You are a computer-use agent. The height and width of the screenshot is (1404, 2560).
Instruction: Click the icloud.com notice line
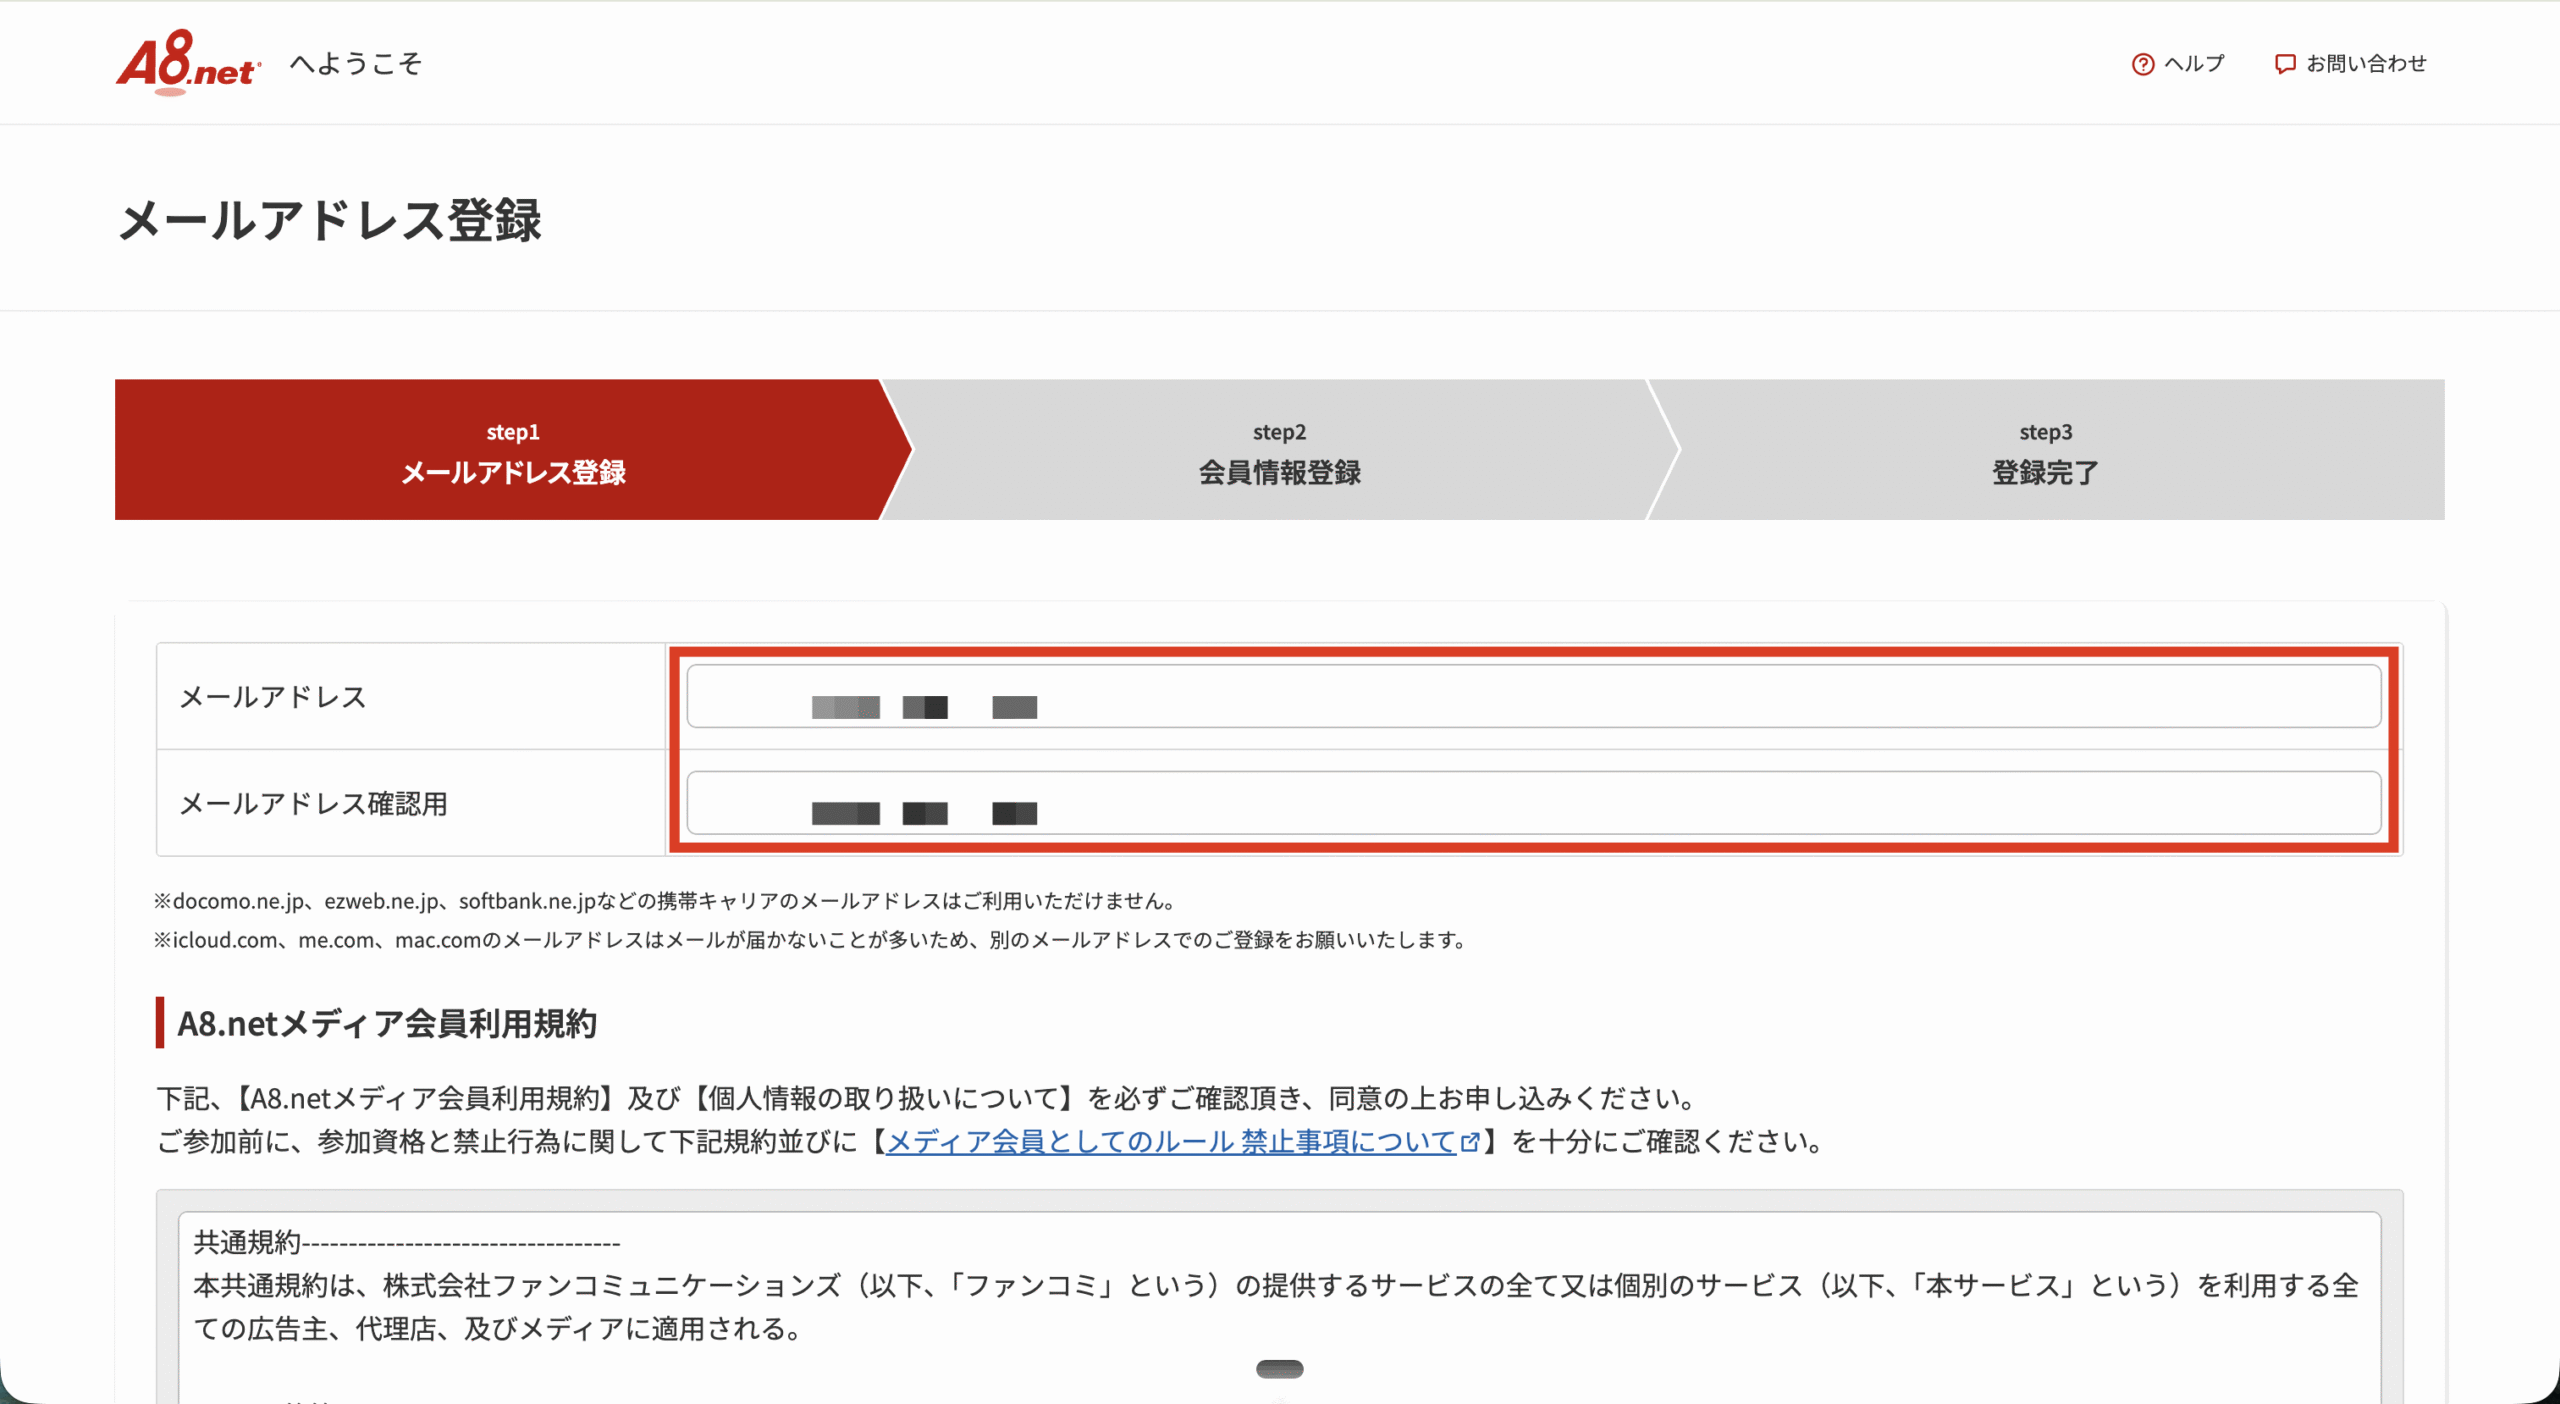coord(811,940)
